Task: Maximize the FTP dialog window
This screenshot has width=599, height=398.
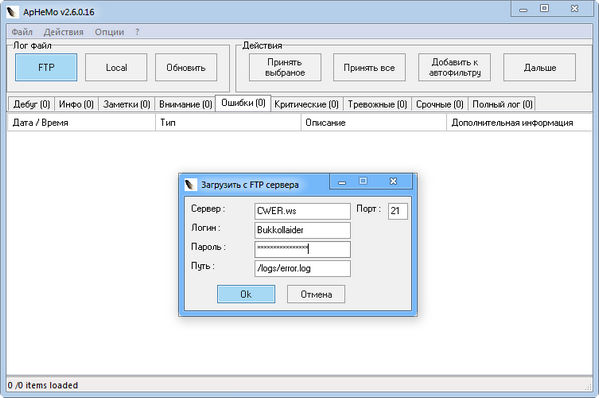Action: coord(363,181)
